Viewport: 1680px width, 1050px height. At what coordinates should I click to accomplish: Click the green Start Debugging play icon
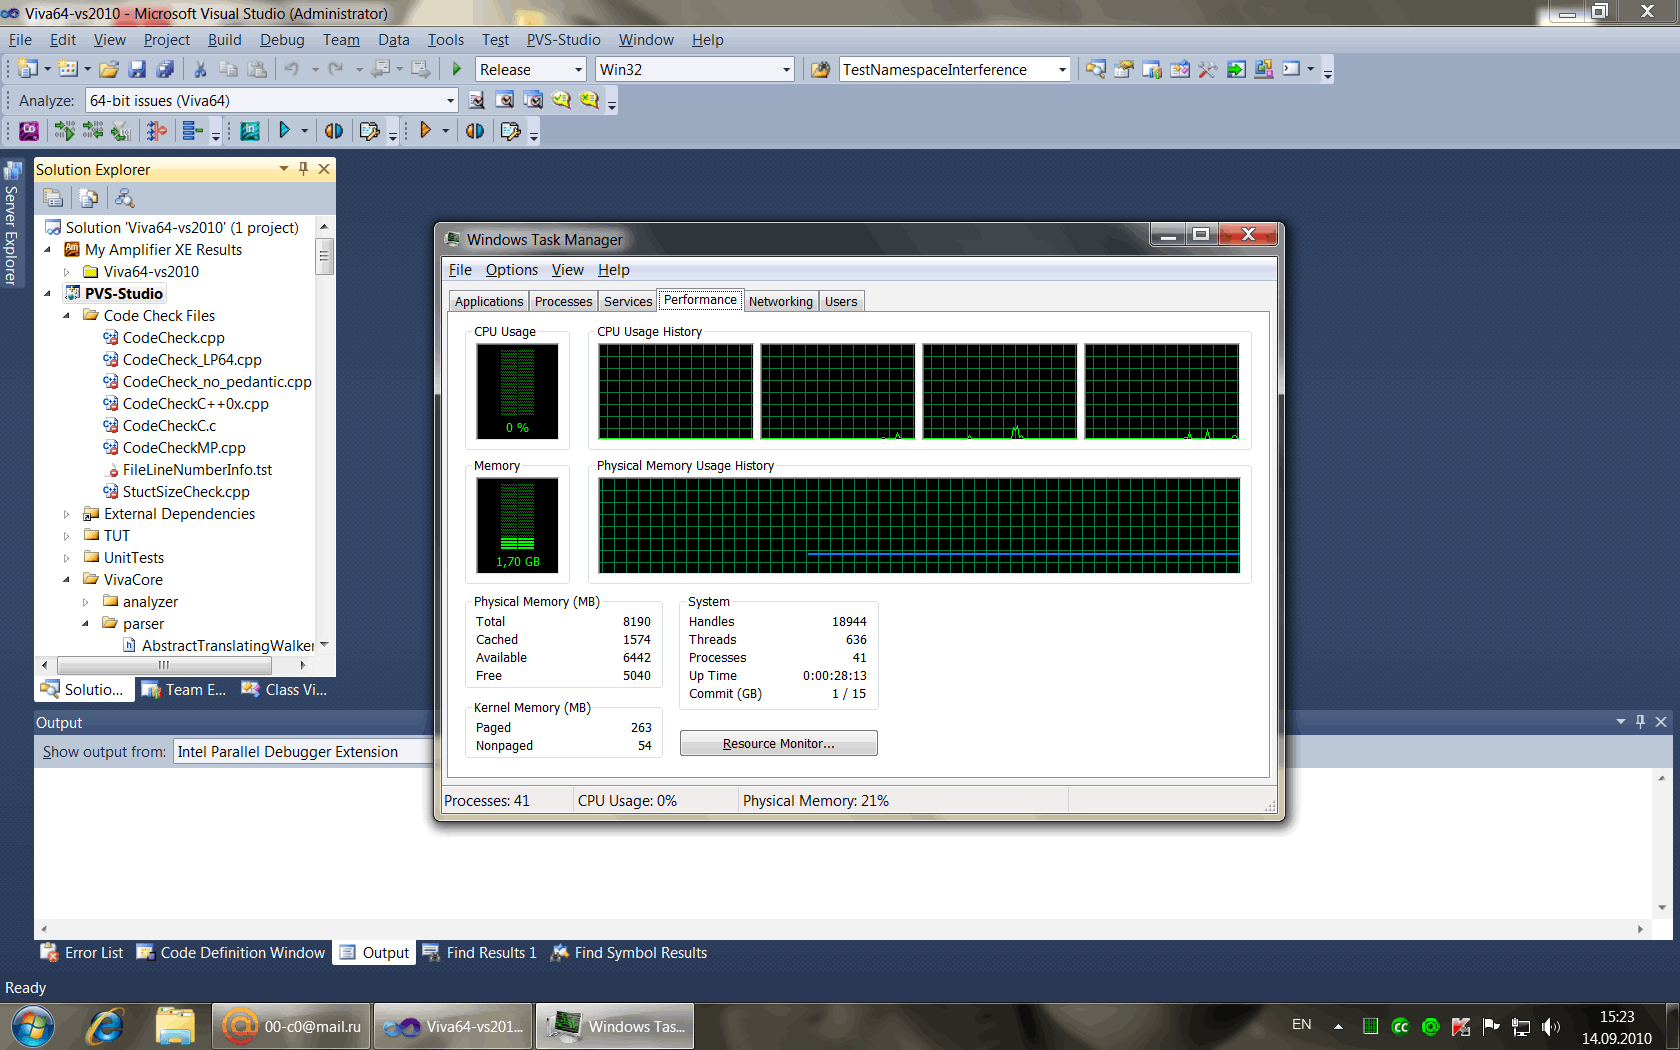(x=457, y=70)
